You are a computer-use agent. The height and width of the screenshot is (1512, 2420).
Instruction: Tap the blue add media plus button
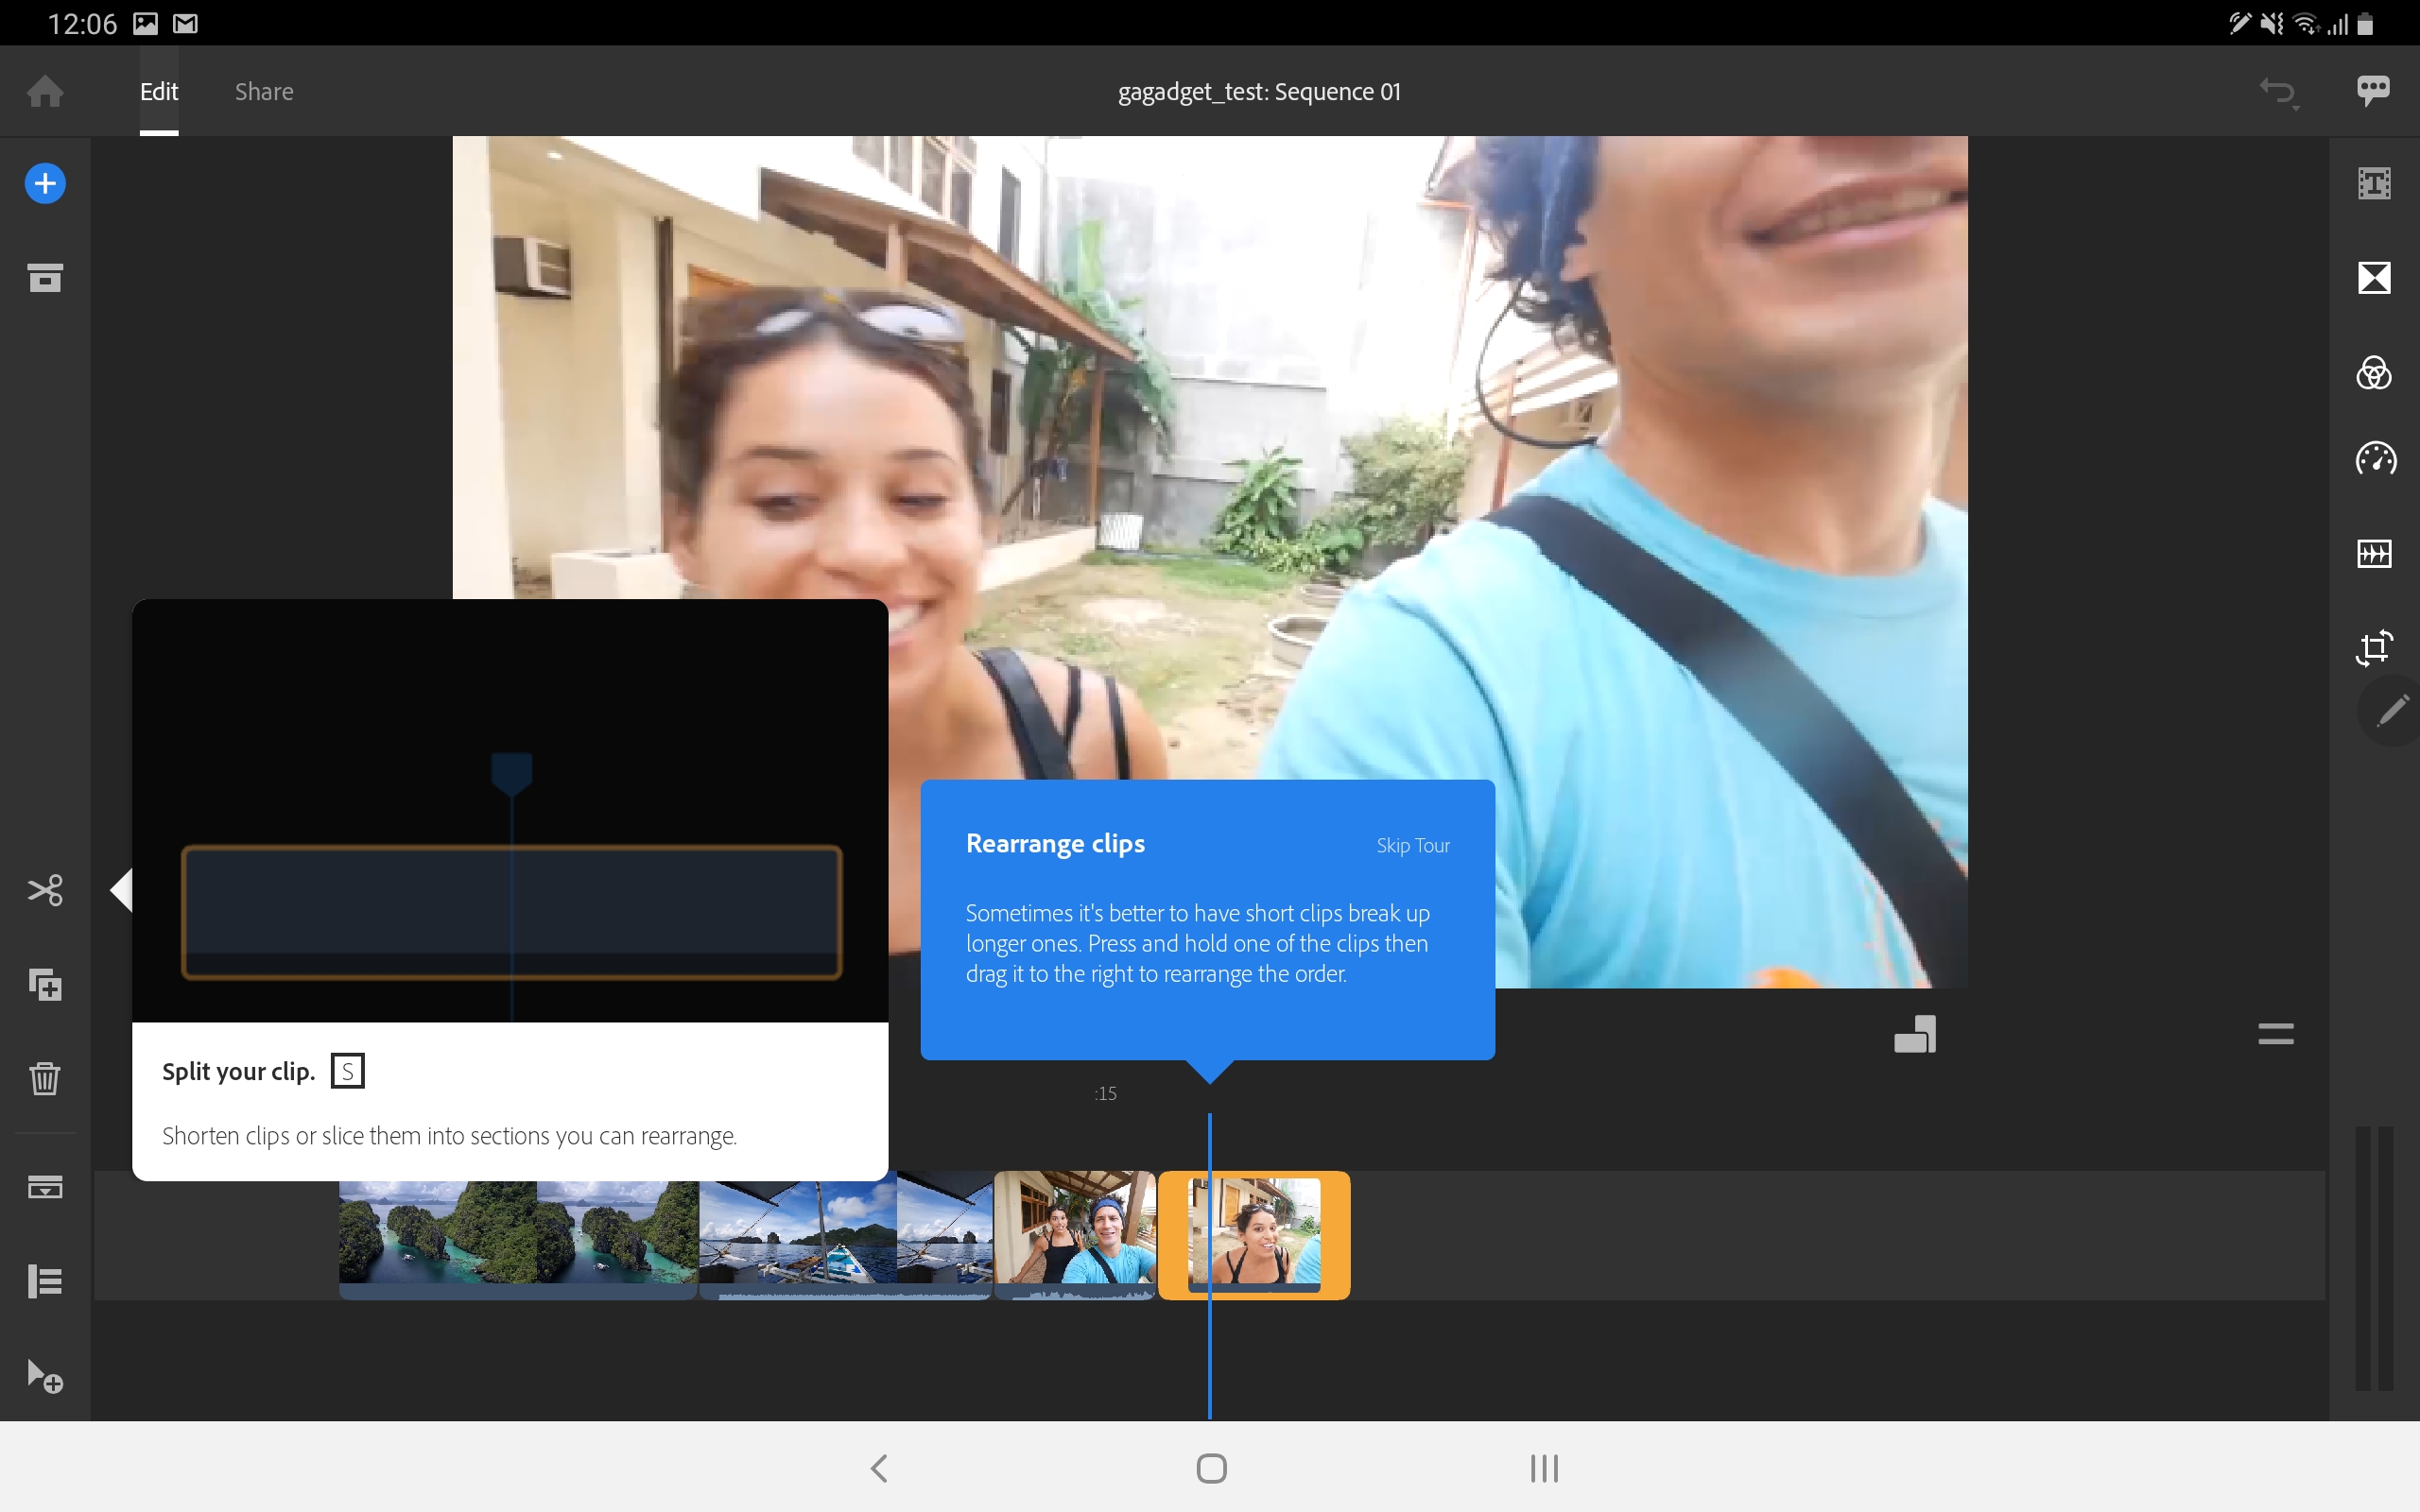(x=45, y=183)
